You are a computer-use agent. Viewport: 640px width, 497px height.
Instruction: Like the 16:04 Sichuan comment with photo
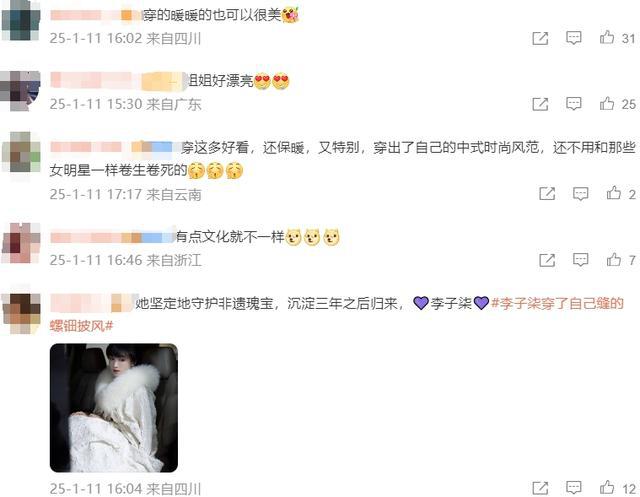point(607,487)
